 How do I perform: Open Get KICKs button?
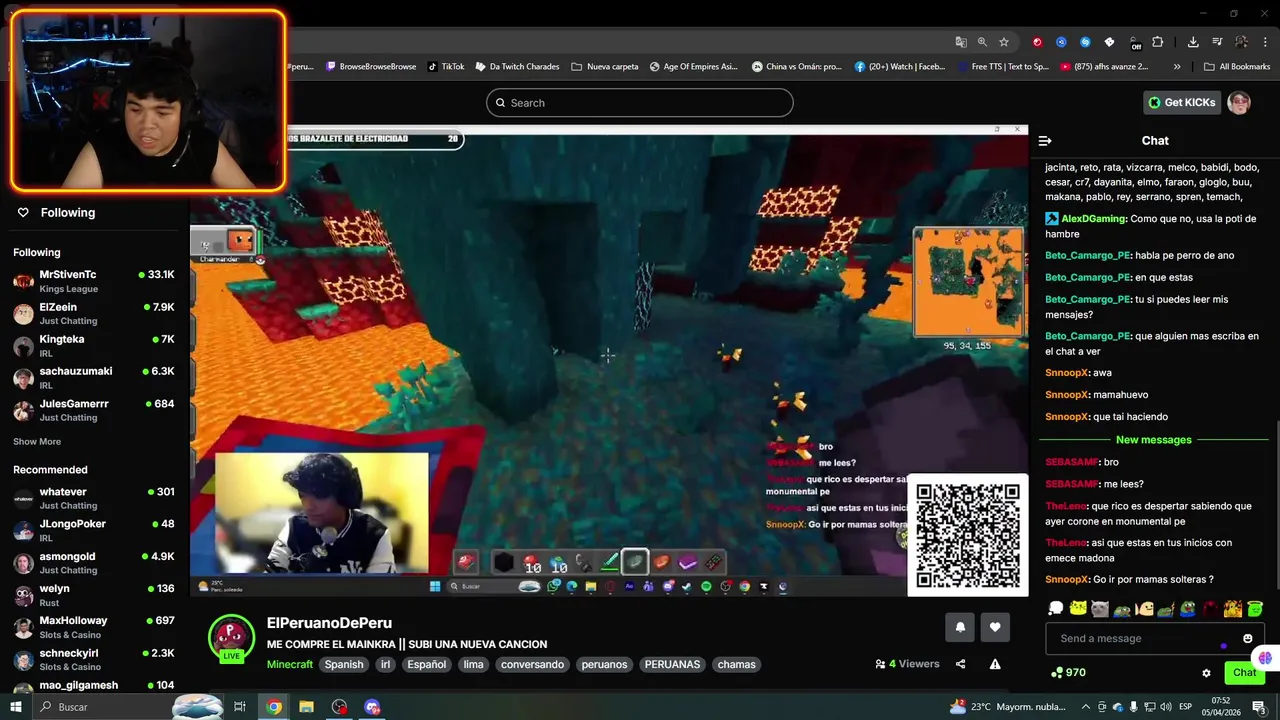1182,102
